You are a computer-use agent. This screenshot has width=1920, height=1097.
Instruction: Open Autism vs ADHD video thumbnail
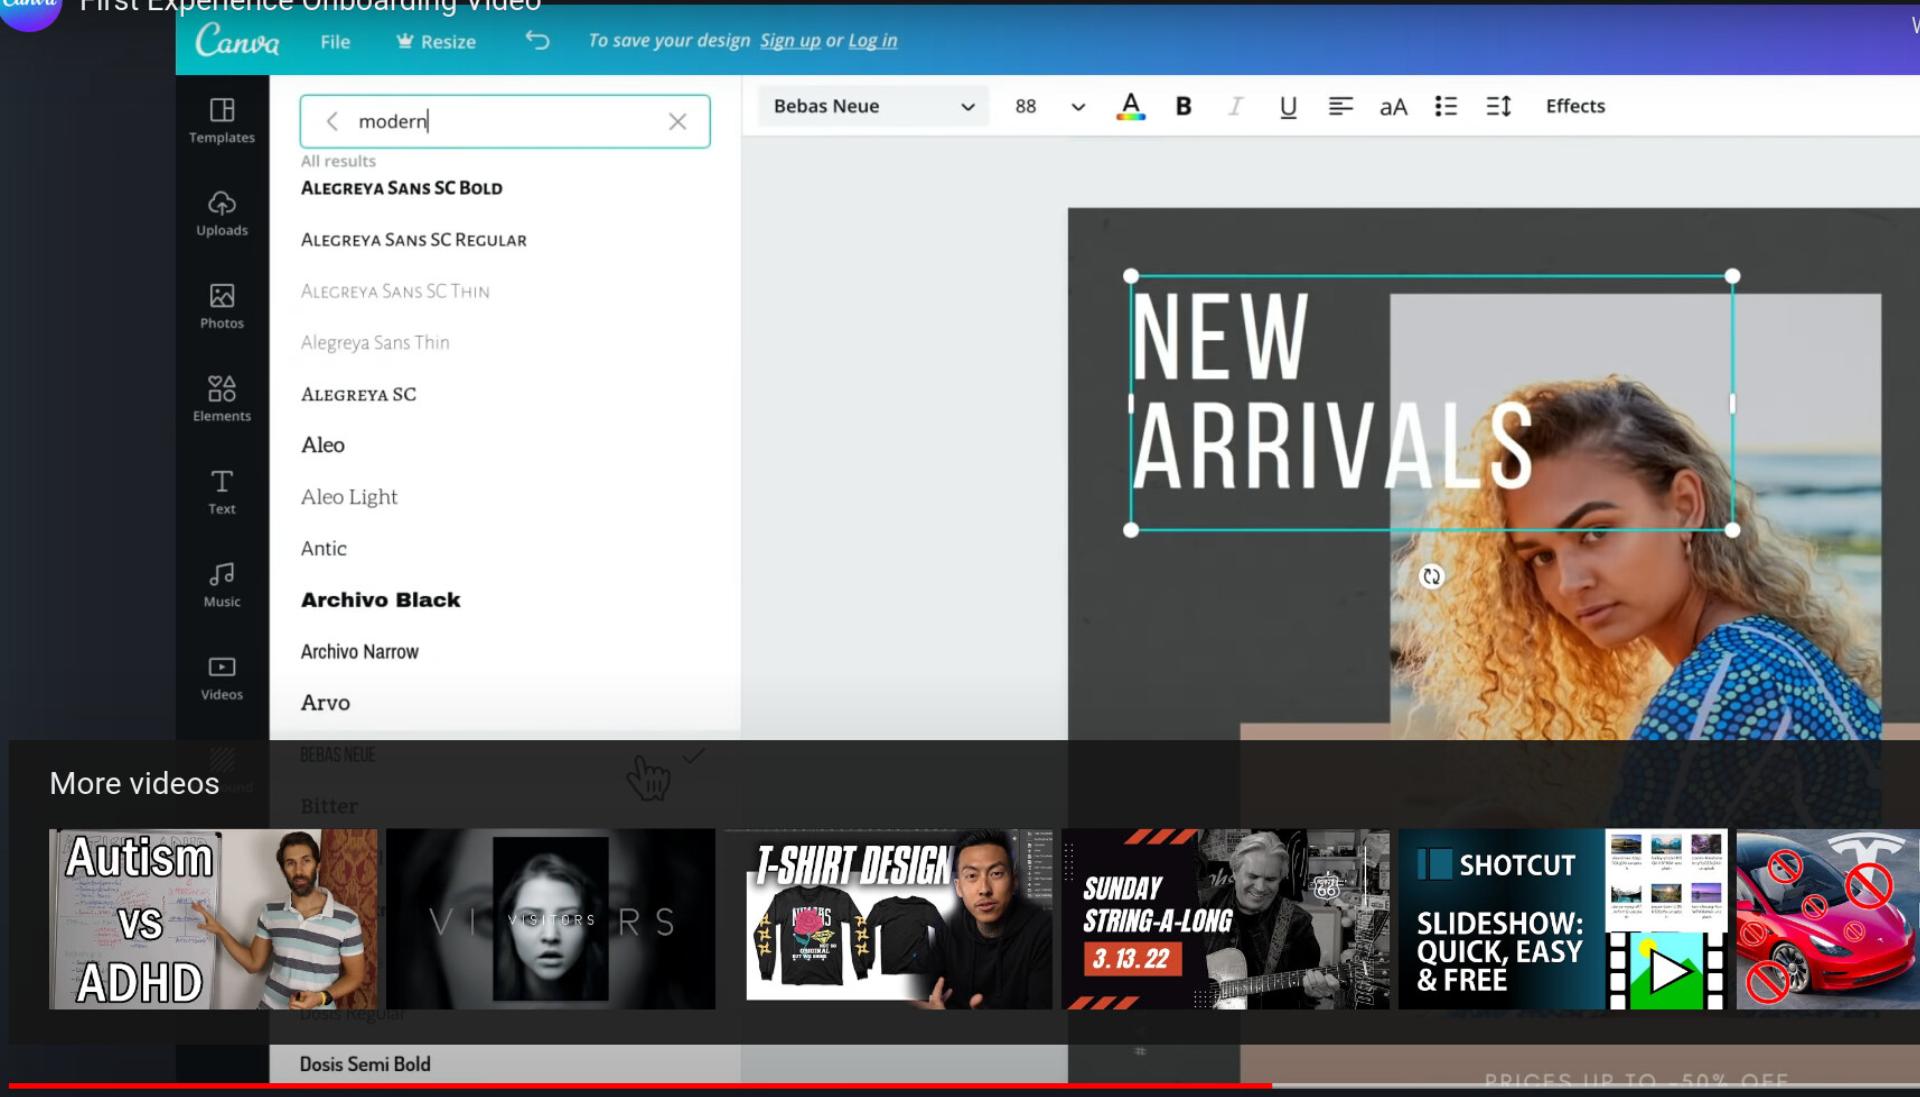click(x=213, y=919)
